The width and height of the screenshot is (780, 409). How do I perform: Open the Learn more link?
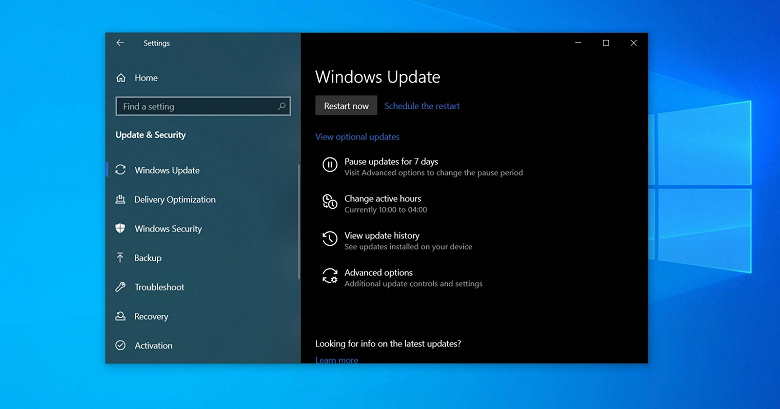337,360
